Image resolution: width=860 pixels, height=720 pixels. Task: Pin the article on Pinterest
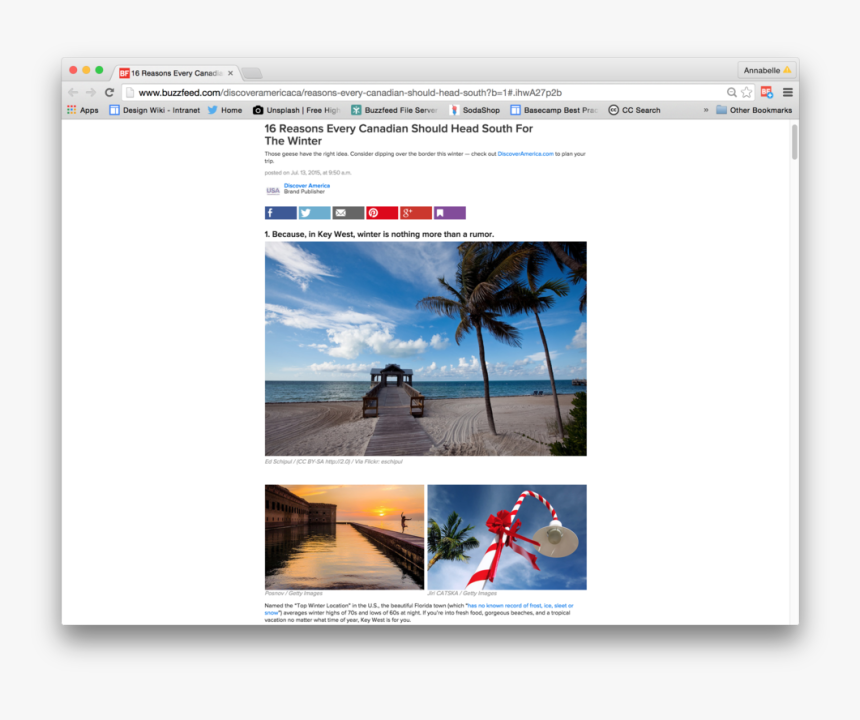pyautogui.click(x=382, y=213)
